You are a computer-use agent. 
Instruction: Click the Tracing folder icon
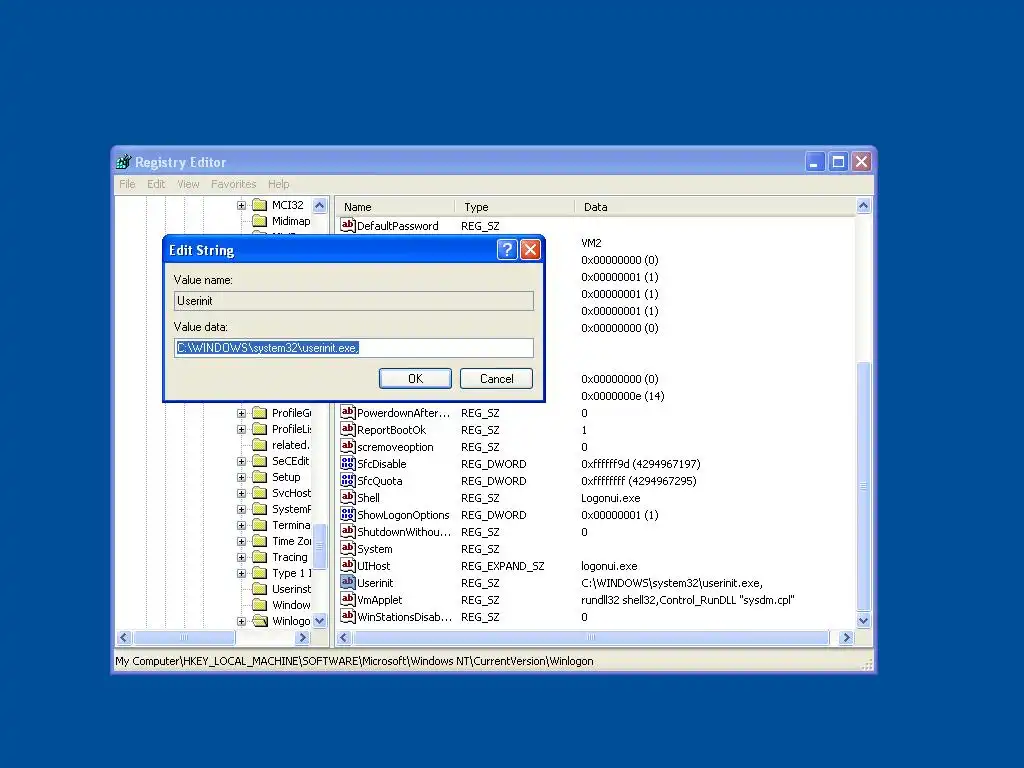tap(260, 557)
